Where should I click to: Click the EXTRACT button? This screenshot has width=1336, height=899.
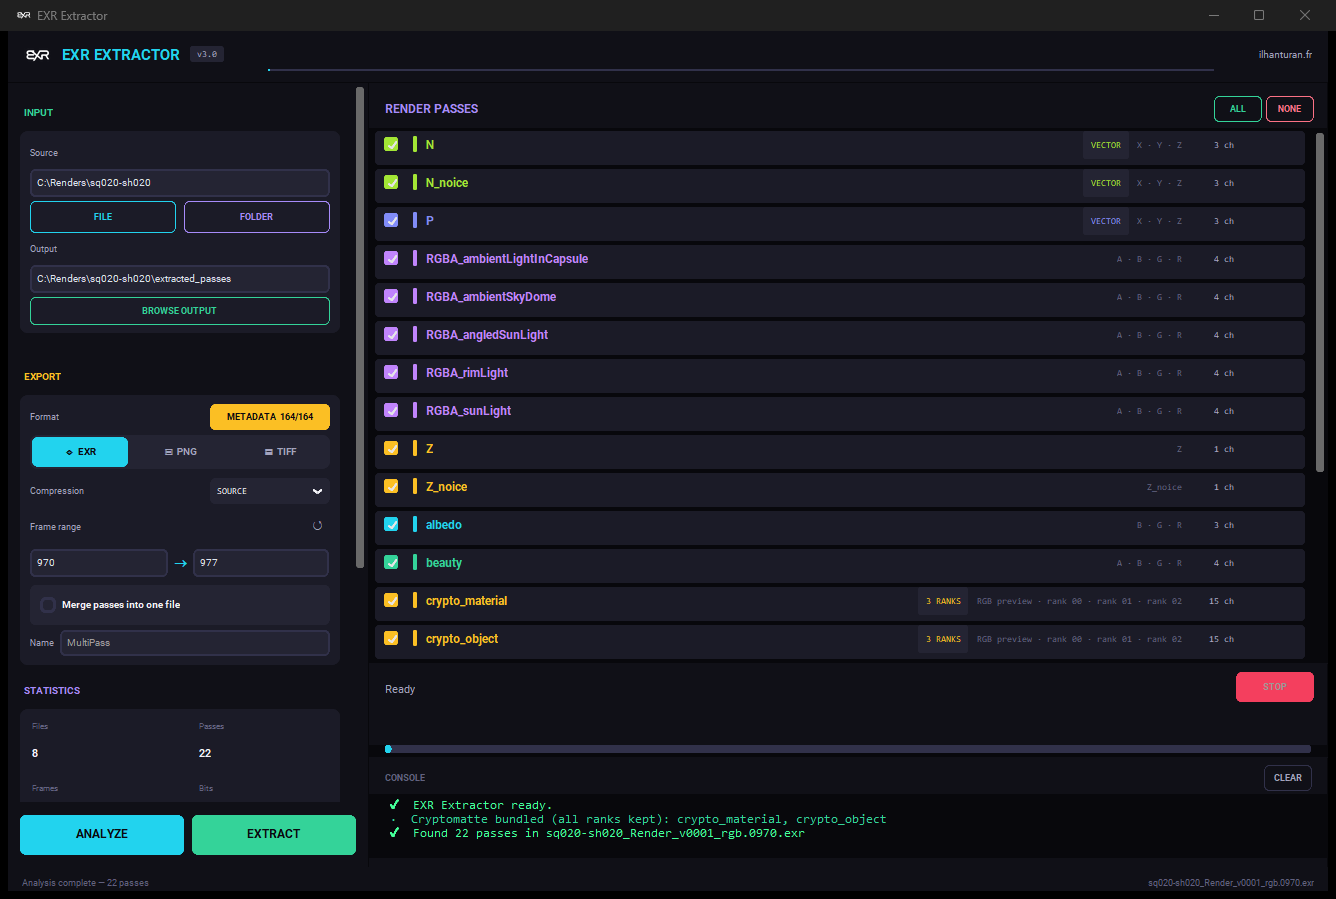274,834
